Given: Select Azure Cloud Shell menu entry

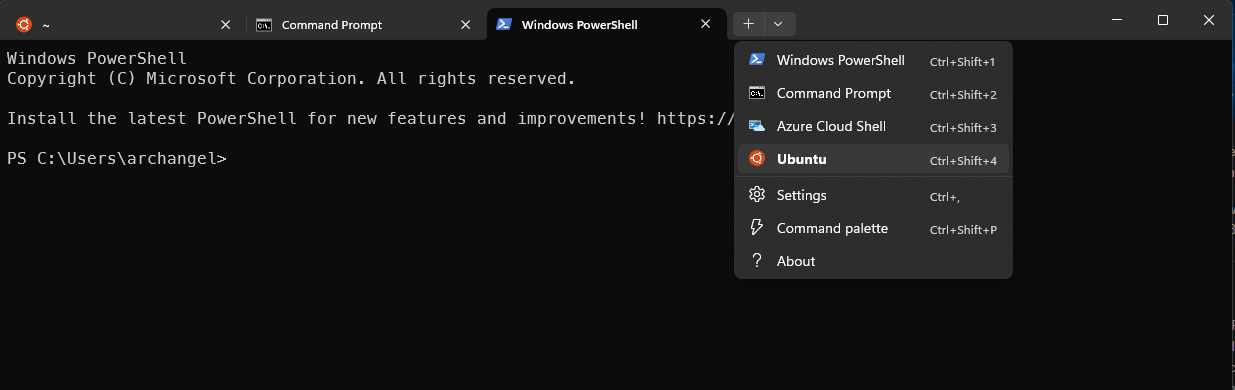Looking at the screenshot, I should (x=873, y=126).
